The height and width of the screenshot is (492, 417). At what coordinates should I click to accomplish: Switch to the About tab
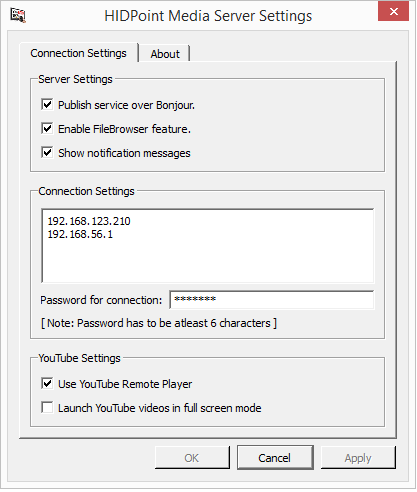point(165,54)
